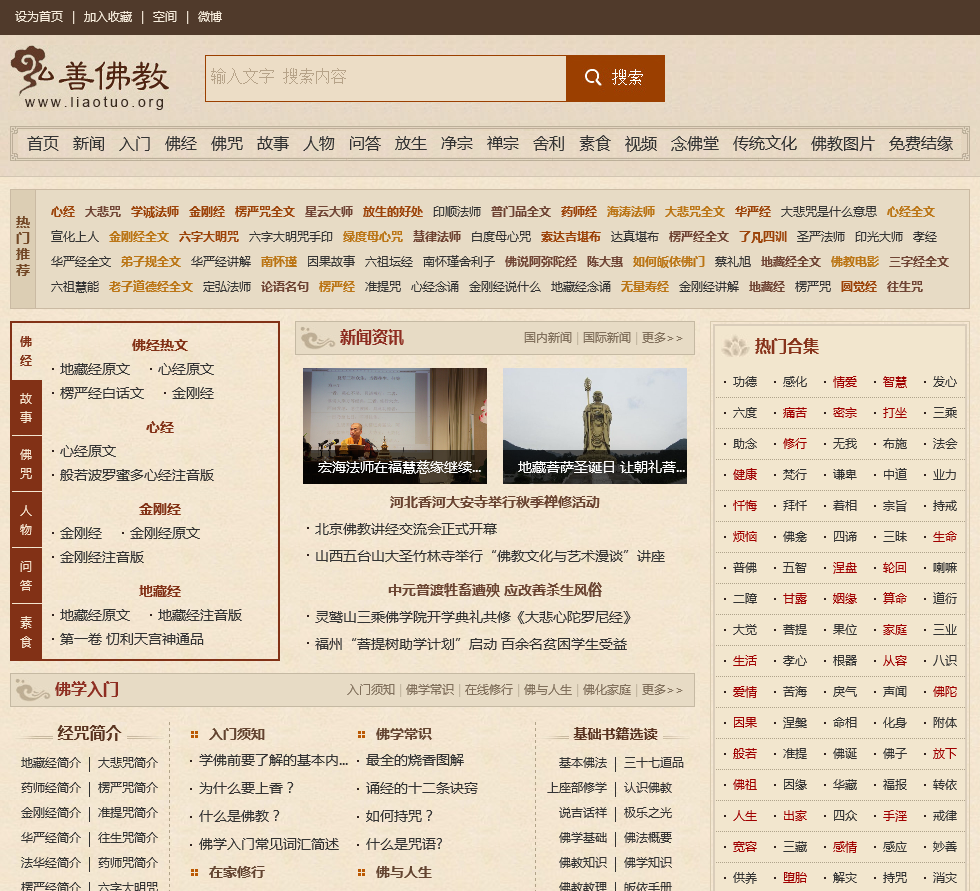This screenshot has height=891, width=980.
Task: Select 素食 in main navigation
Action: (594, 144)
